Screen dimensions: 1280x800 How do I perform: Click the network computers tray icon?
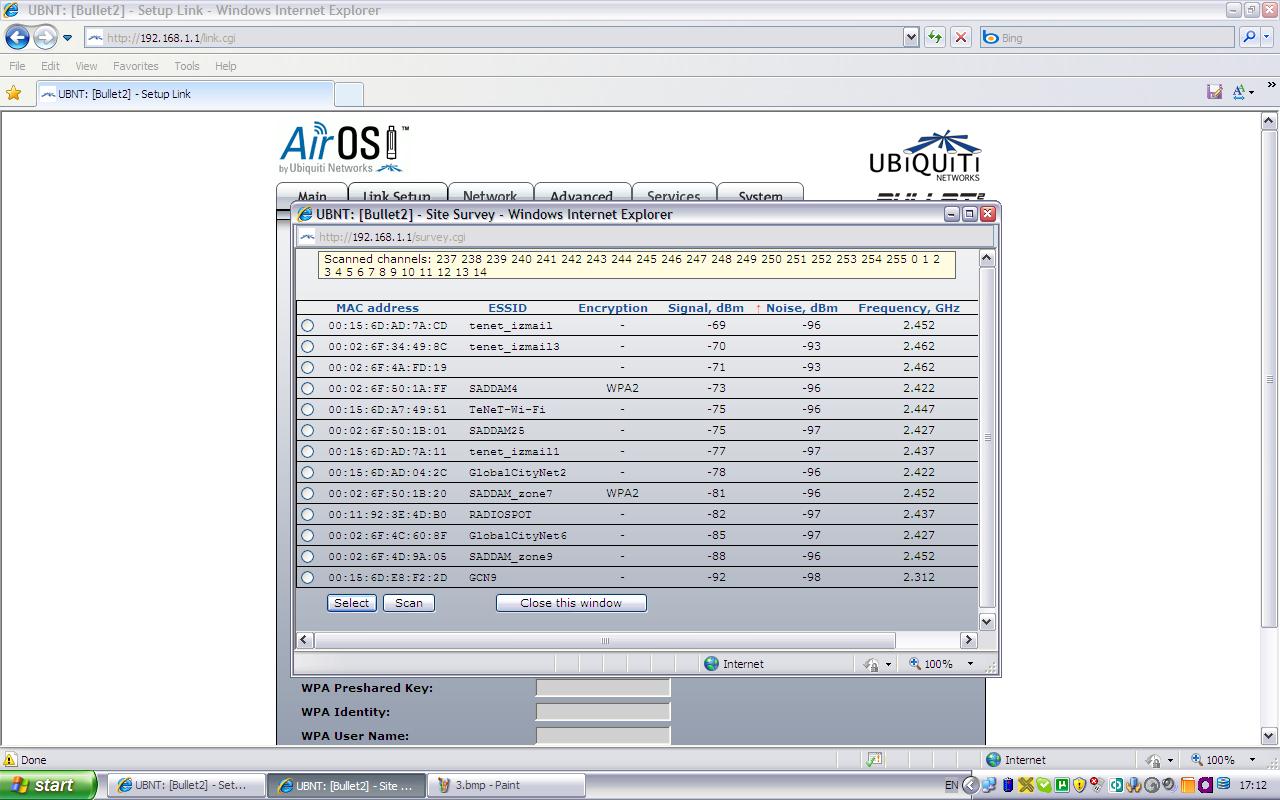[x=989, y=785]
